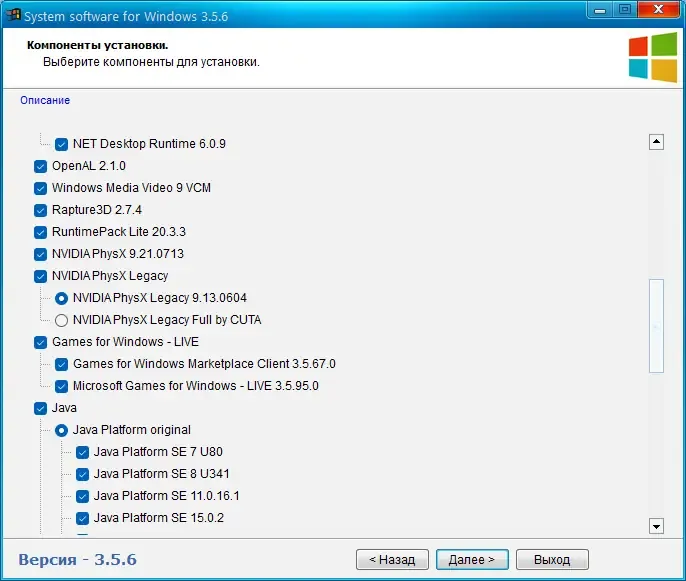Exit the installer with the Выход button
The image size is (686, 581).
tap(552, 560)
